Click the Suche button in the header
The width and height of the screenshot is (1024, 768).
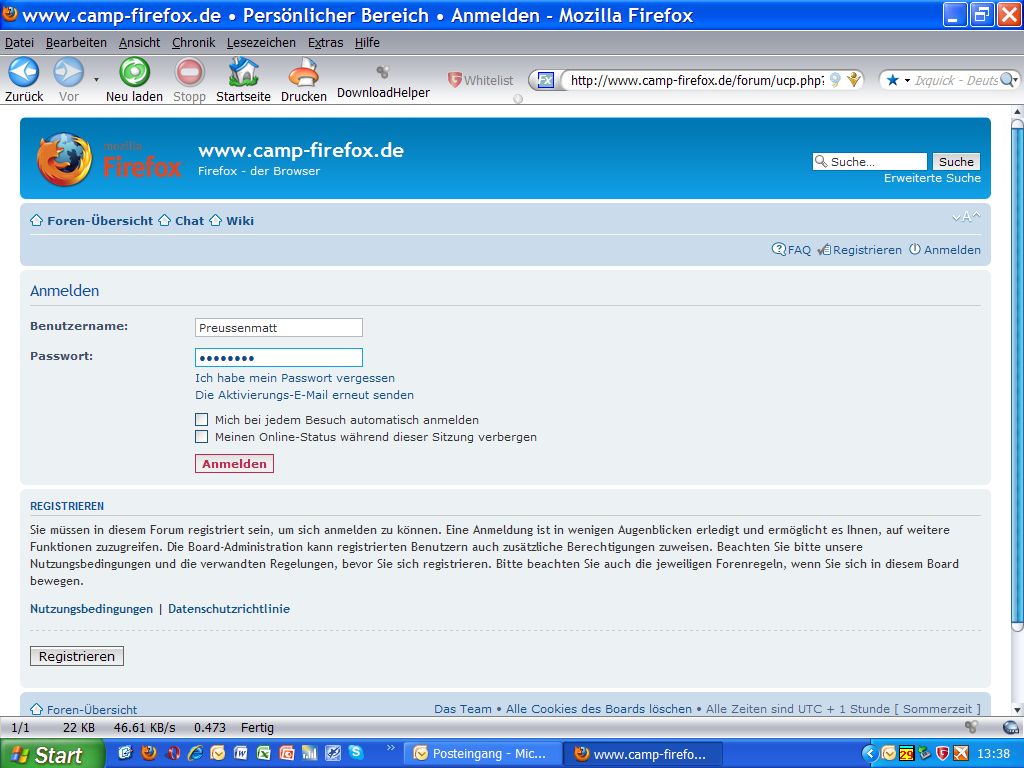(956, 161)
